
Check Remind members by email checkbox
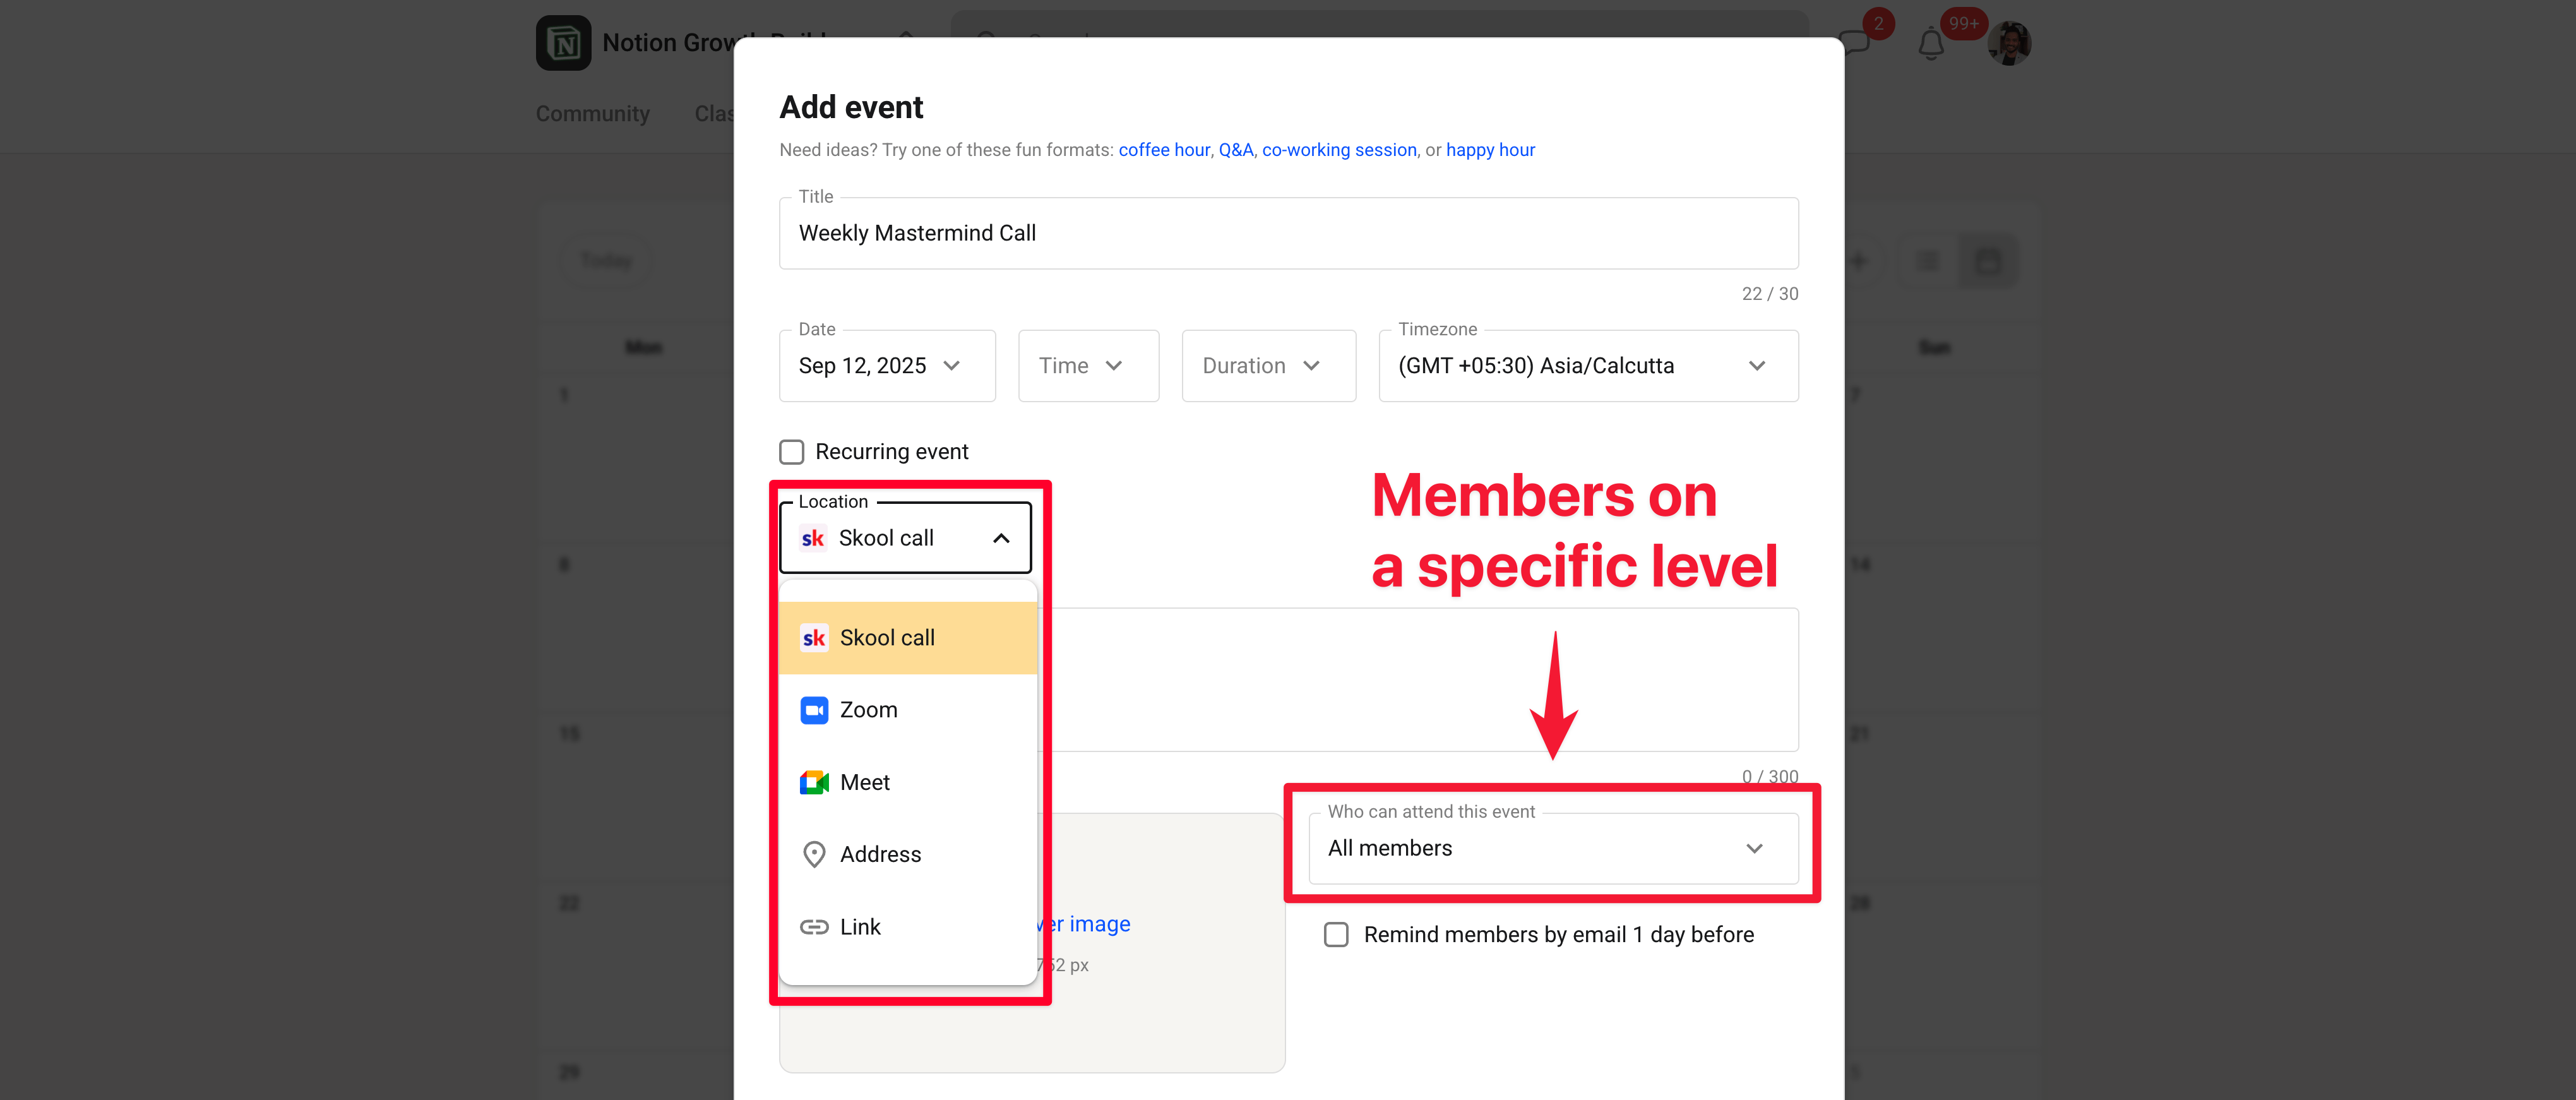coord(1336,935)
